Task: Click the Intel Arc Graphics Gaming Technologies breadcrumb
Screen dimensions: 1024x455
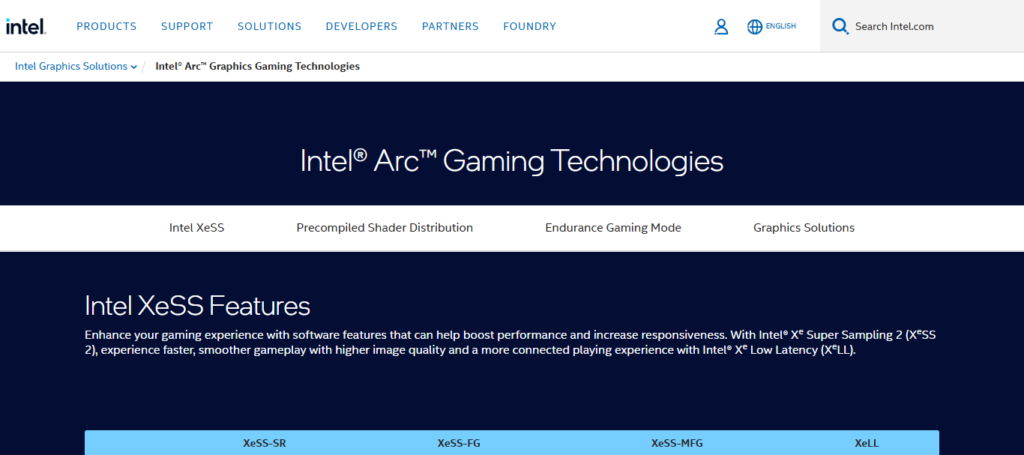Action: (257, 67)
